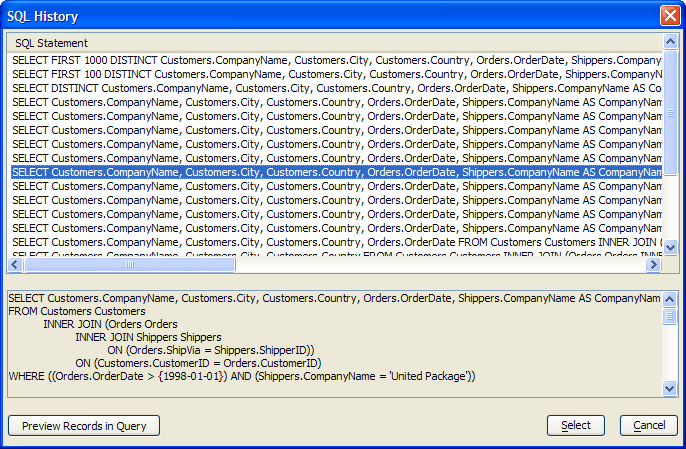Select the SELECT FIRST 1000 DISTINCT statement

click(x=336, y=60)
